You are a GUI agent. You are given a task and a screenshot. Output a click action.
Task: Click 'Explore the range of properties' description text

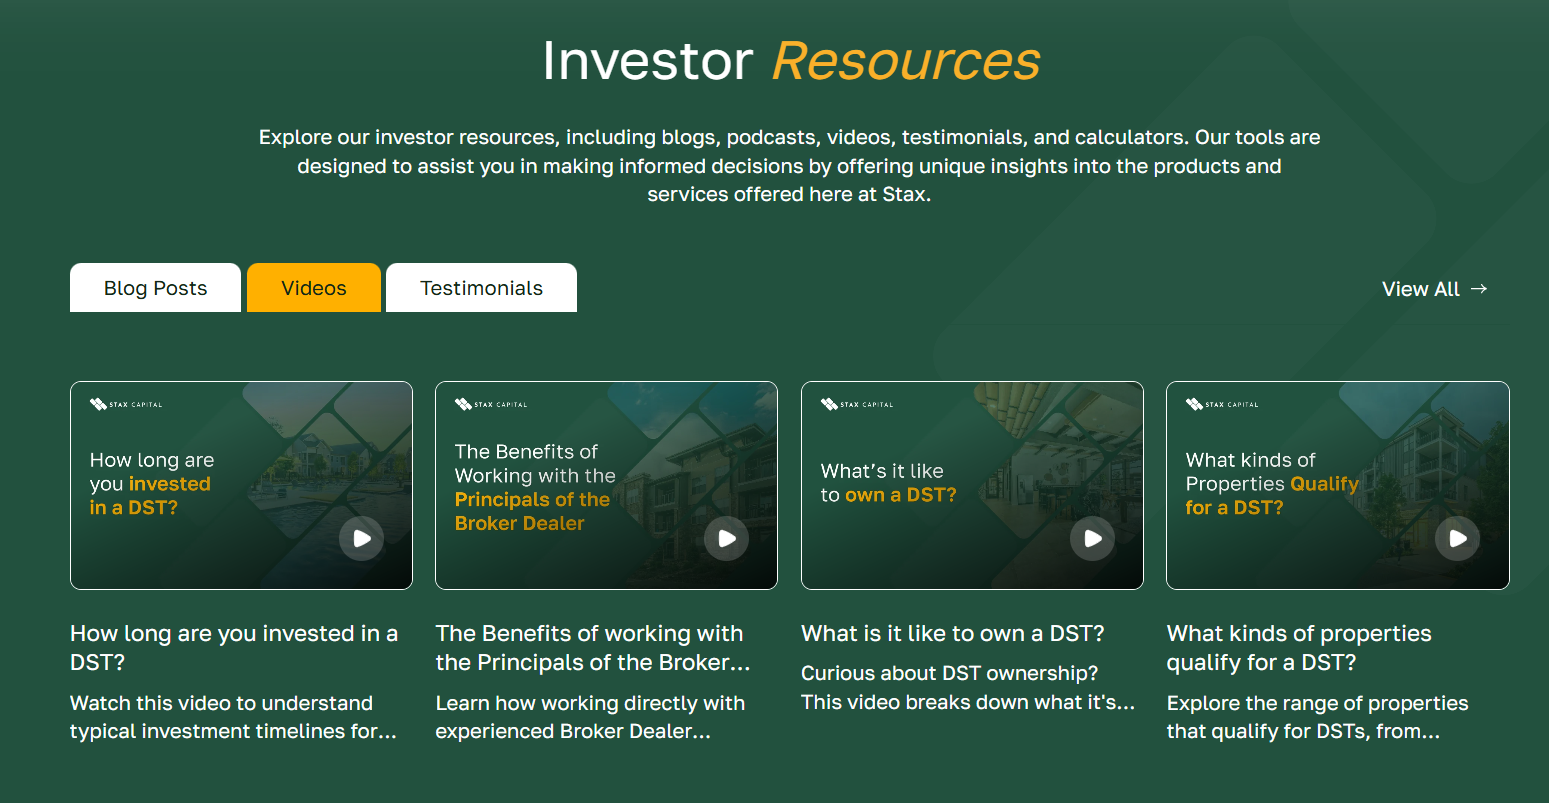coord(1317,717)
